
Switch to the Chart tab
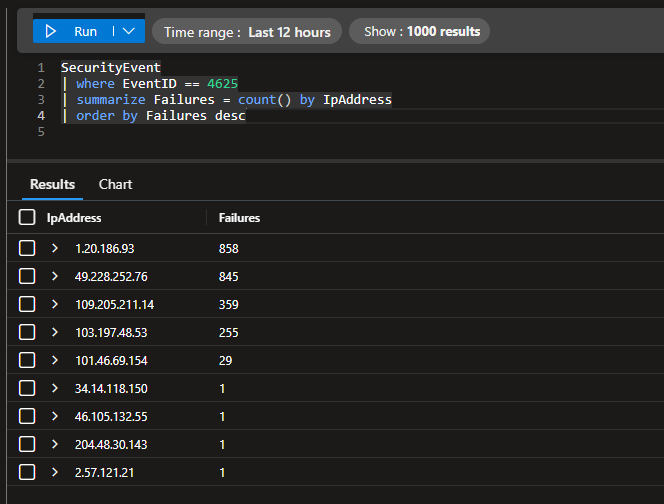115,184
